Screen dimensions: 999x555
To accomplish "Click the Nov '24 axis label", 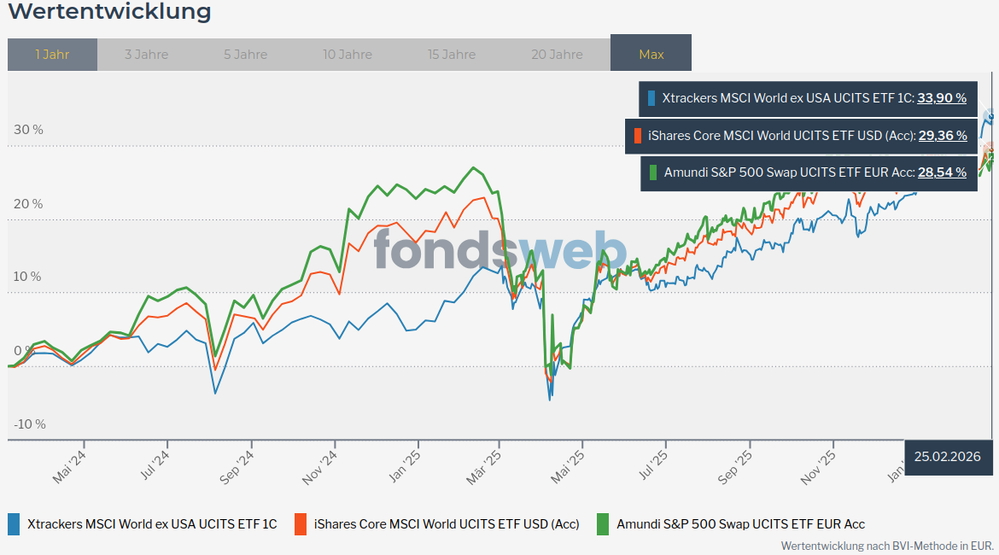I will [x=319, y=468].
